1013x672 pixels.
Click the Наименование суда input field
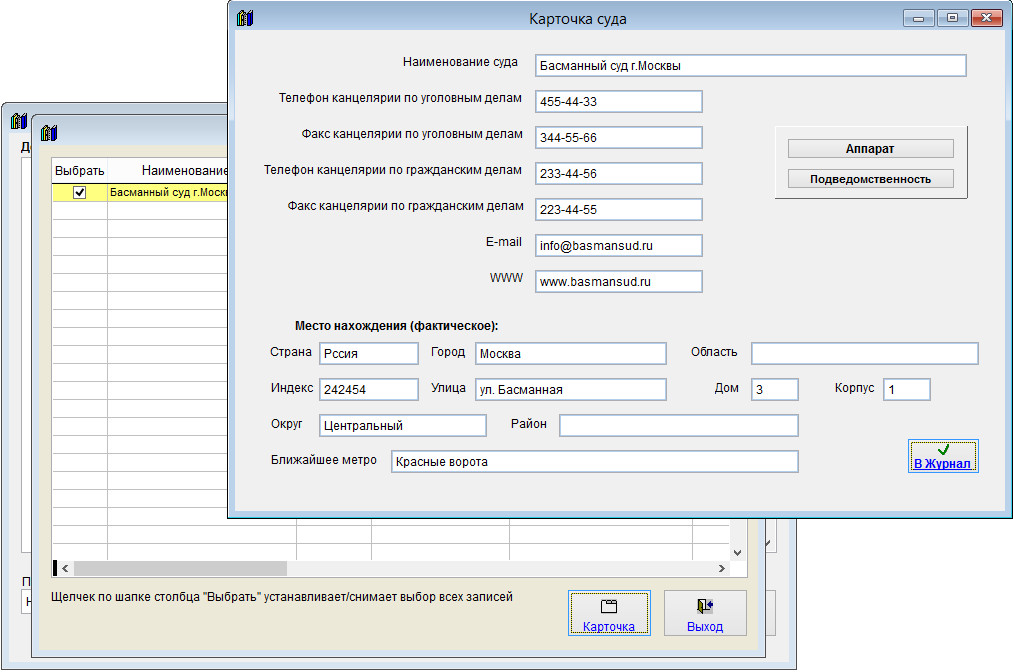point(750,66)
